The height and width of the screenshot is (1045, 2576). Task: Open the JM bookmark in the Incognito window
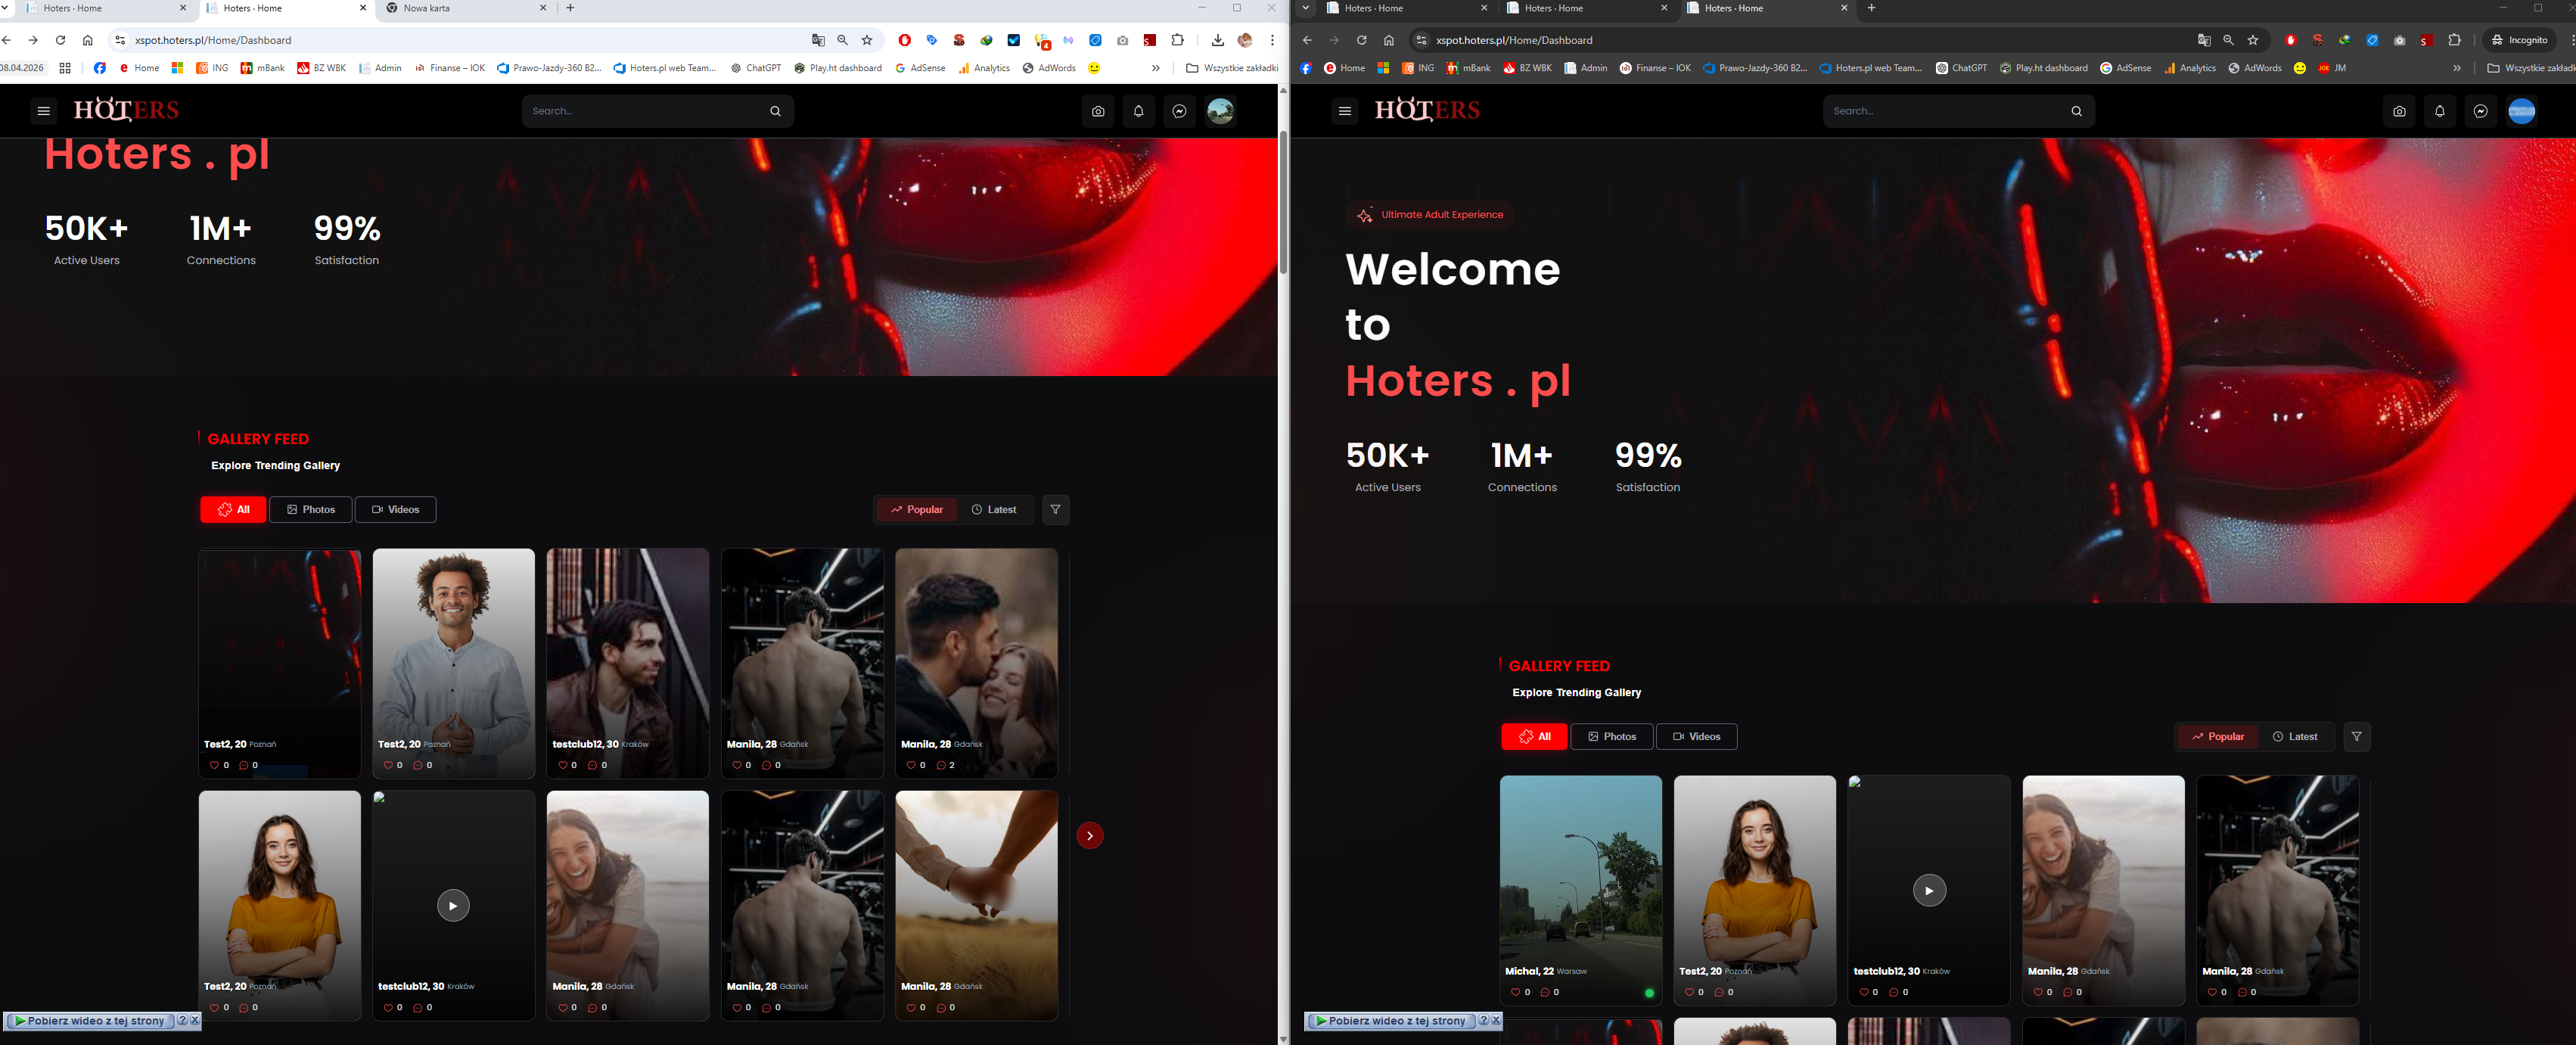tap(2332, 68)
